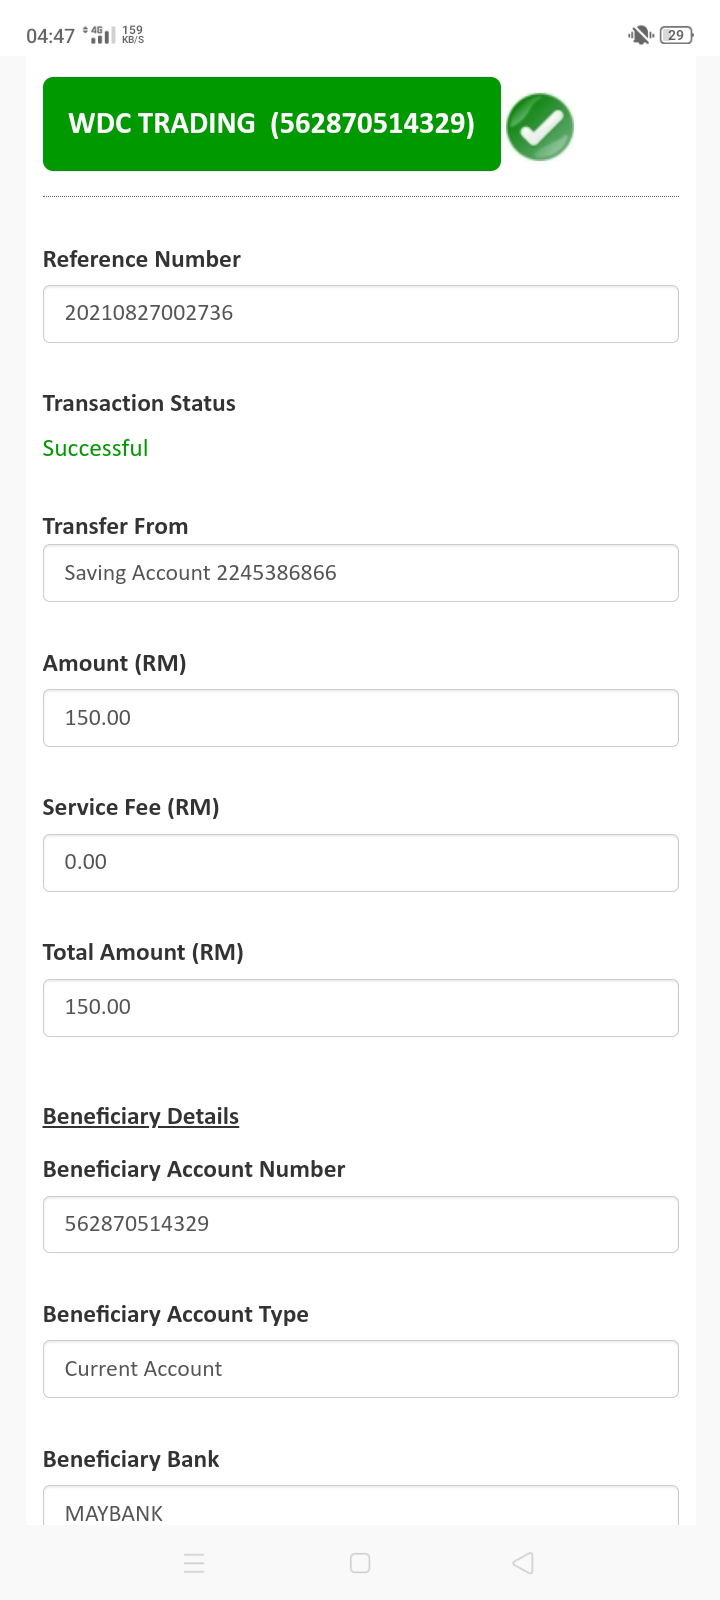Viewport: 720px width, 1600px height.
Task: Tap the Android back navigation triangle
Action: (x=522, y=1563)
